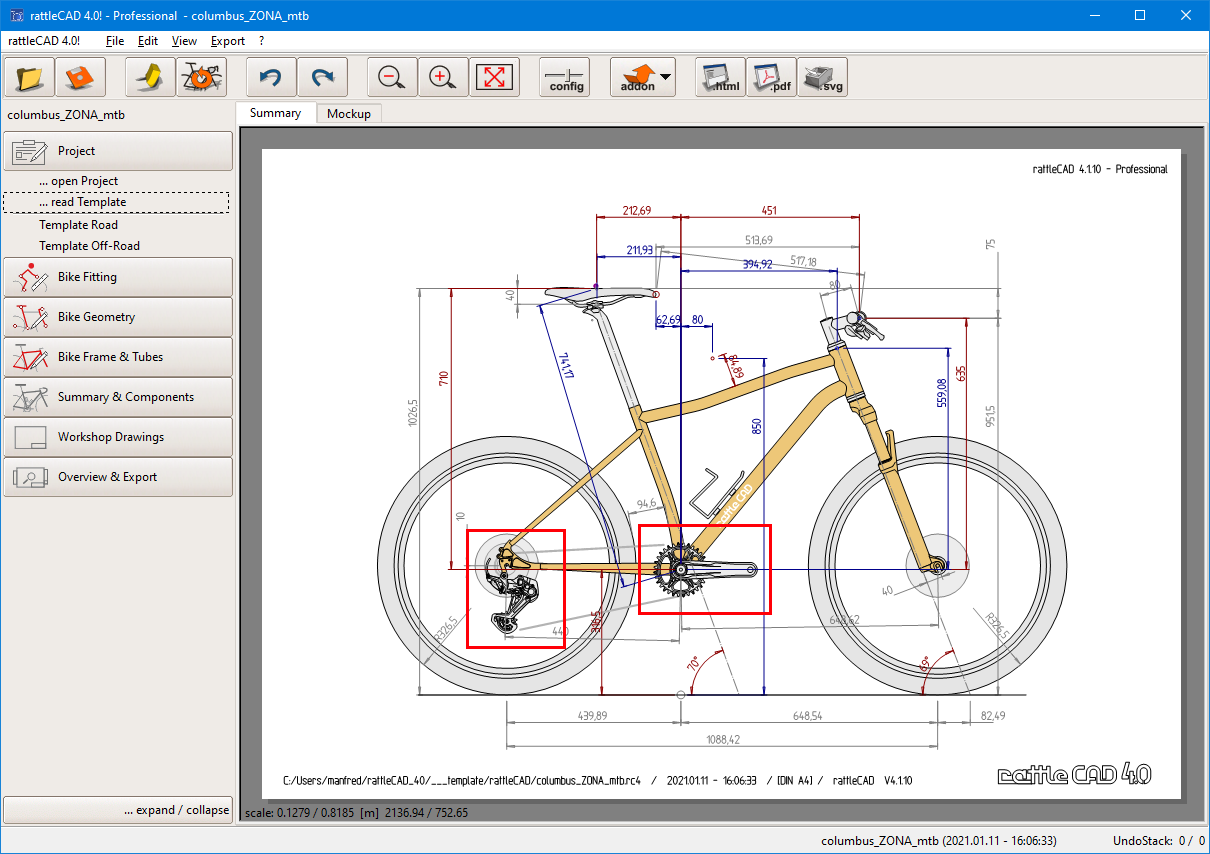Screen dimensions: 1210x854
Task: Fit the drawing to the window
Action: click(493, 77)
